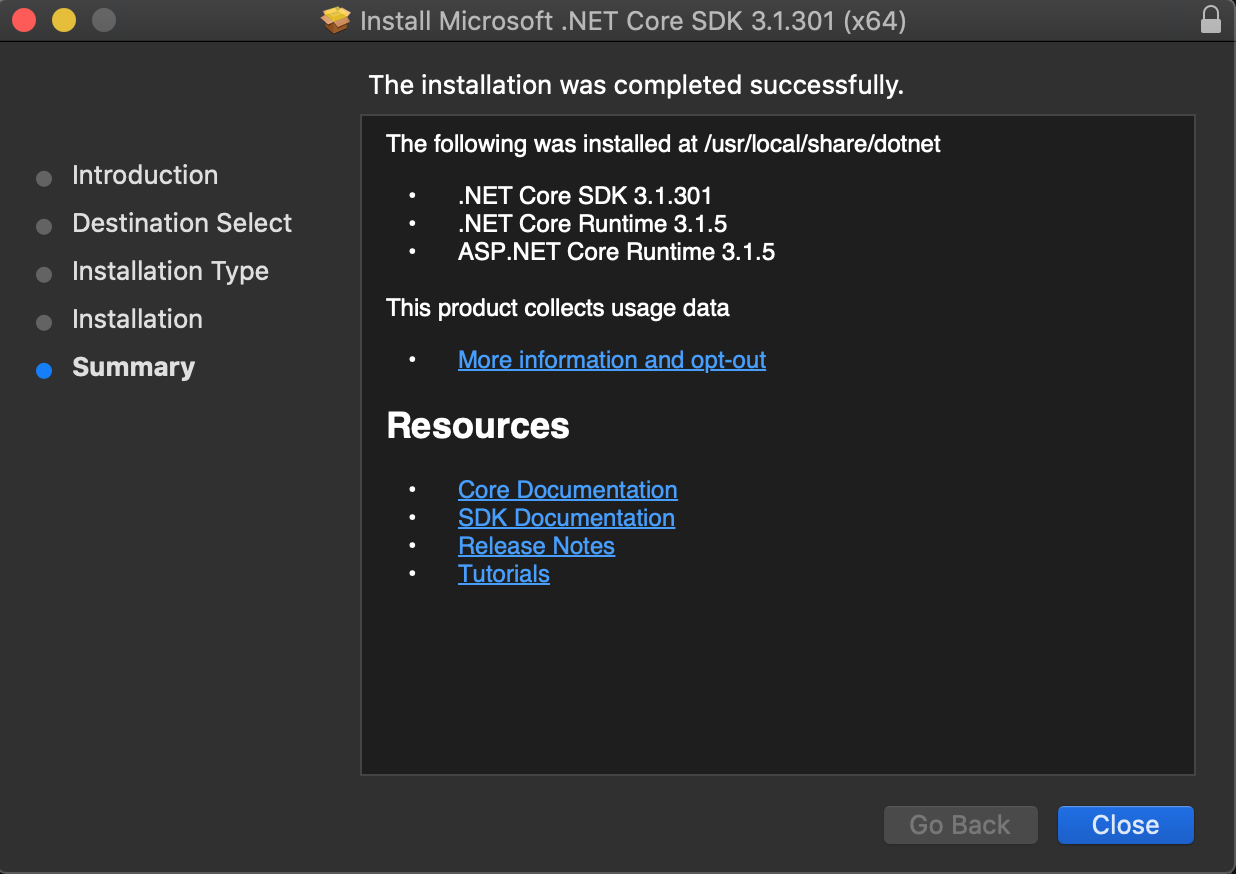Open the Release Notes link
This screenshot has width=1236, height=874.
536,546
